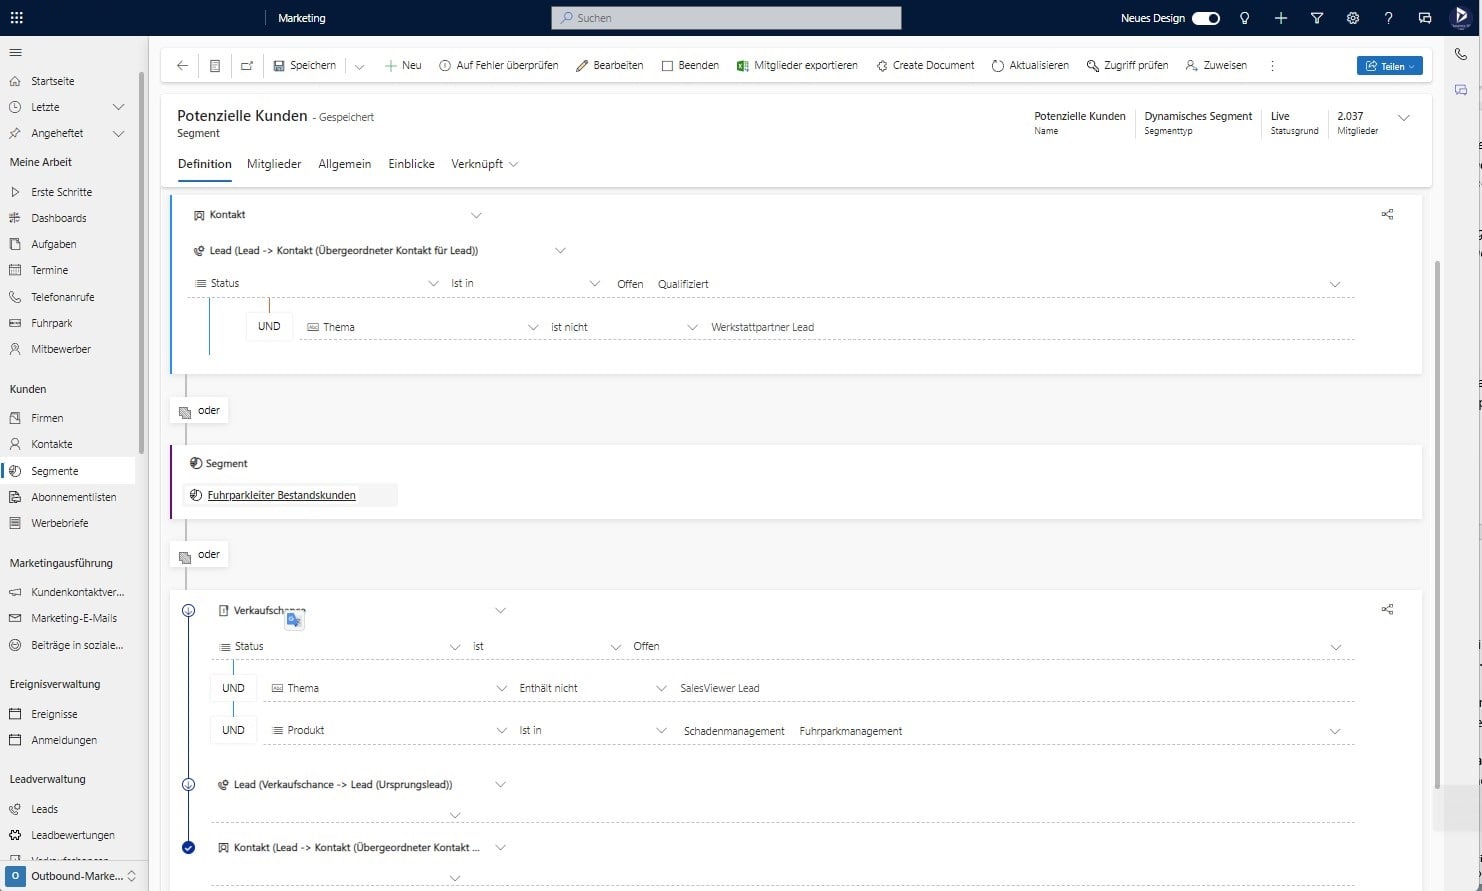Image resolution: width=1482 pixels, height=891 pixels.
Task: Click the Mitglieder exportieren Excel icon
Action: [742, 65]
